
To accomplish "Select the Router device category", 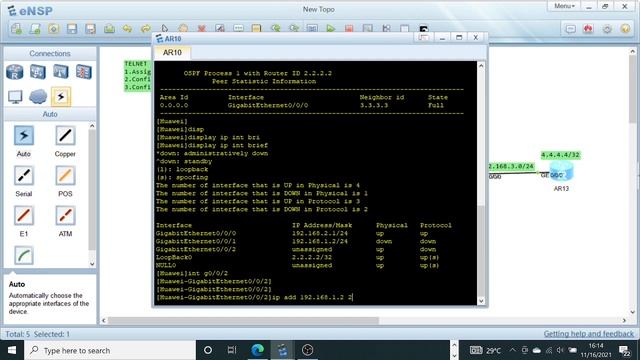I will 15,72.
